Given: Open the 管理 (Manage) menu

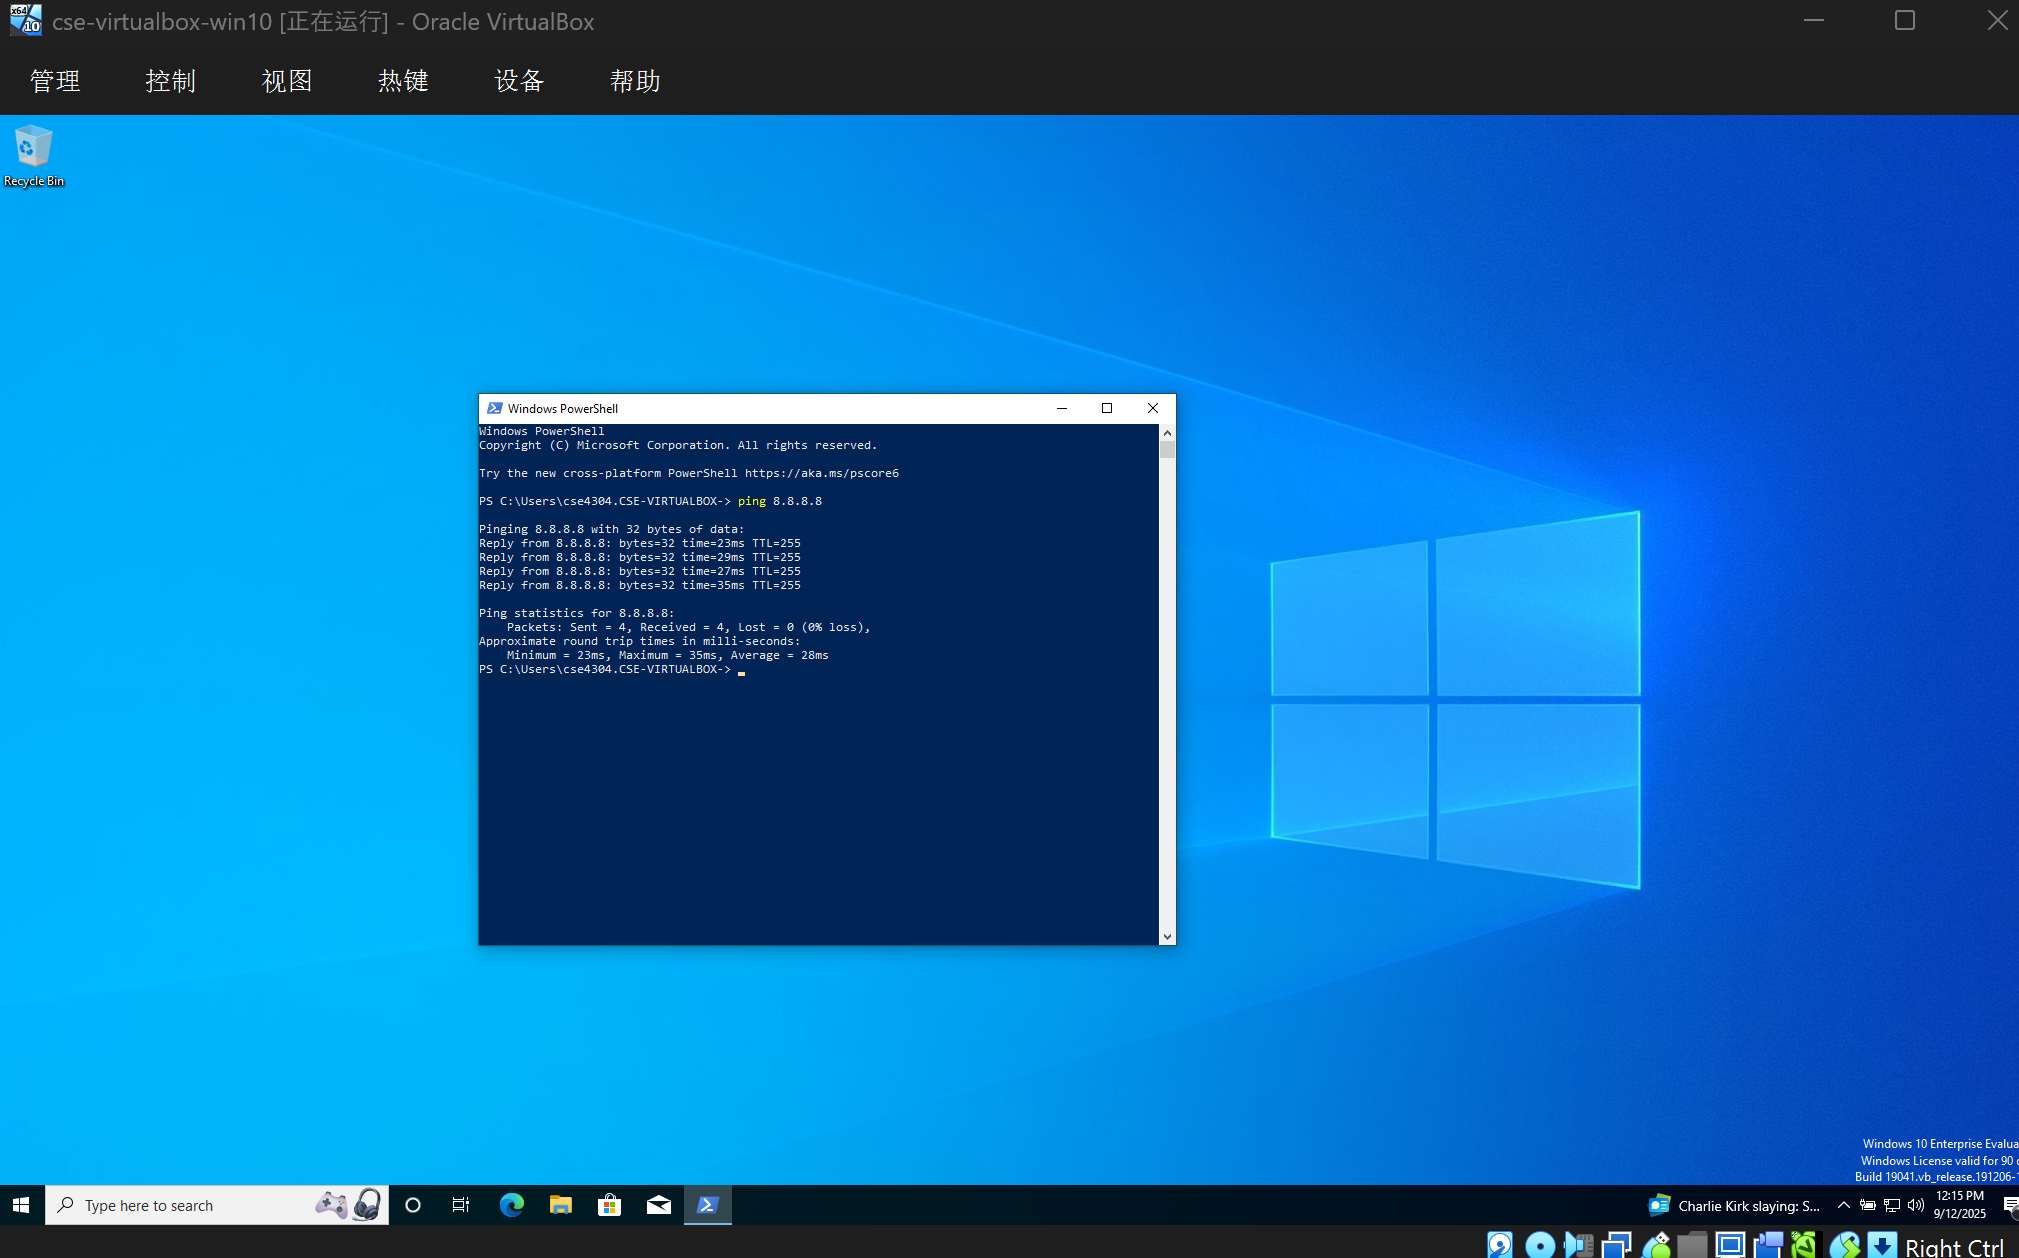Looking at the screenshot, I should (x=55, y=81).
